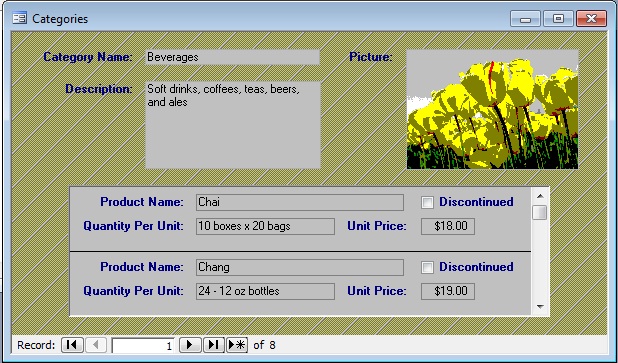This screenshot has height=363, width=618.
Task: Click the quantity field '24 - 12 oz bottles'
Action: [265, 291]
